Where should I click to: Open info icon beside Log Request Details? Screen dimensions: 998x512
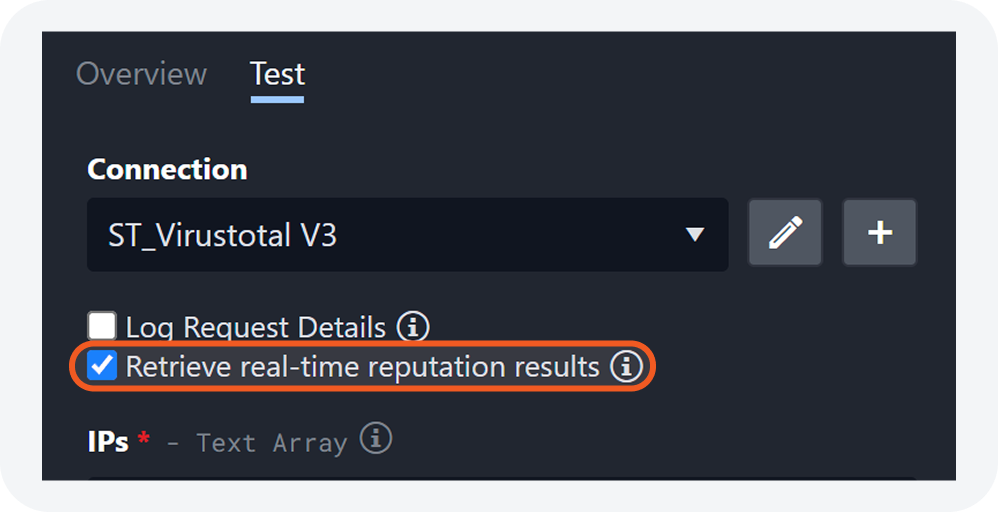[413, 326]
